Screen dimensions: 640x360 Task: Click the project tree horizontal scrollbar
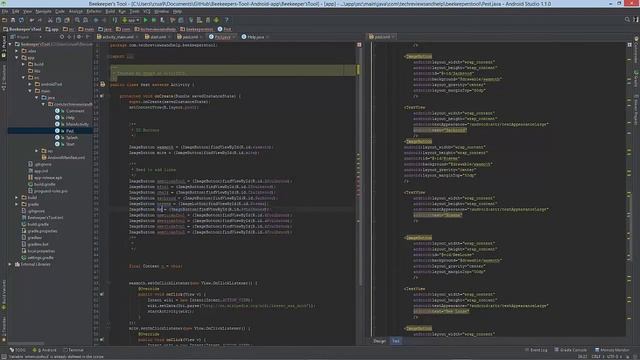coord(27,344)
